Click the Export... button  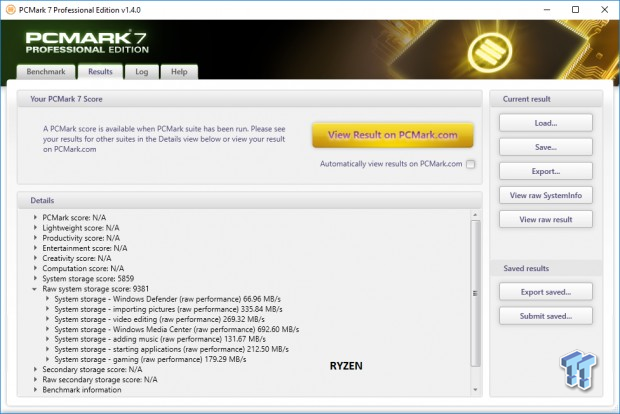pos(545,171)
